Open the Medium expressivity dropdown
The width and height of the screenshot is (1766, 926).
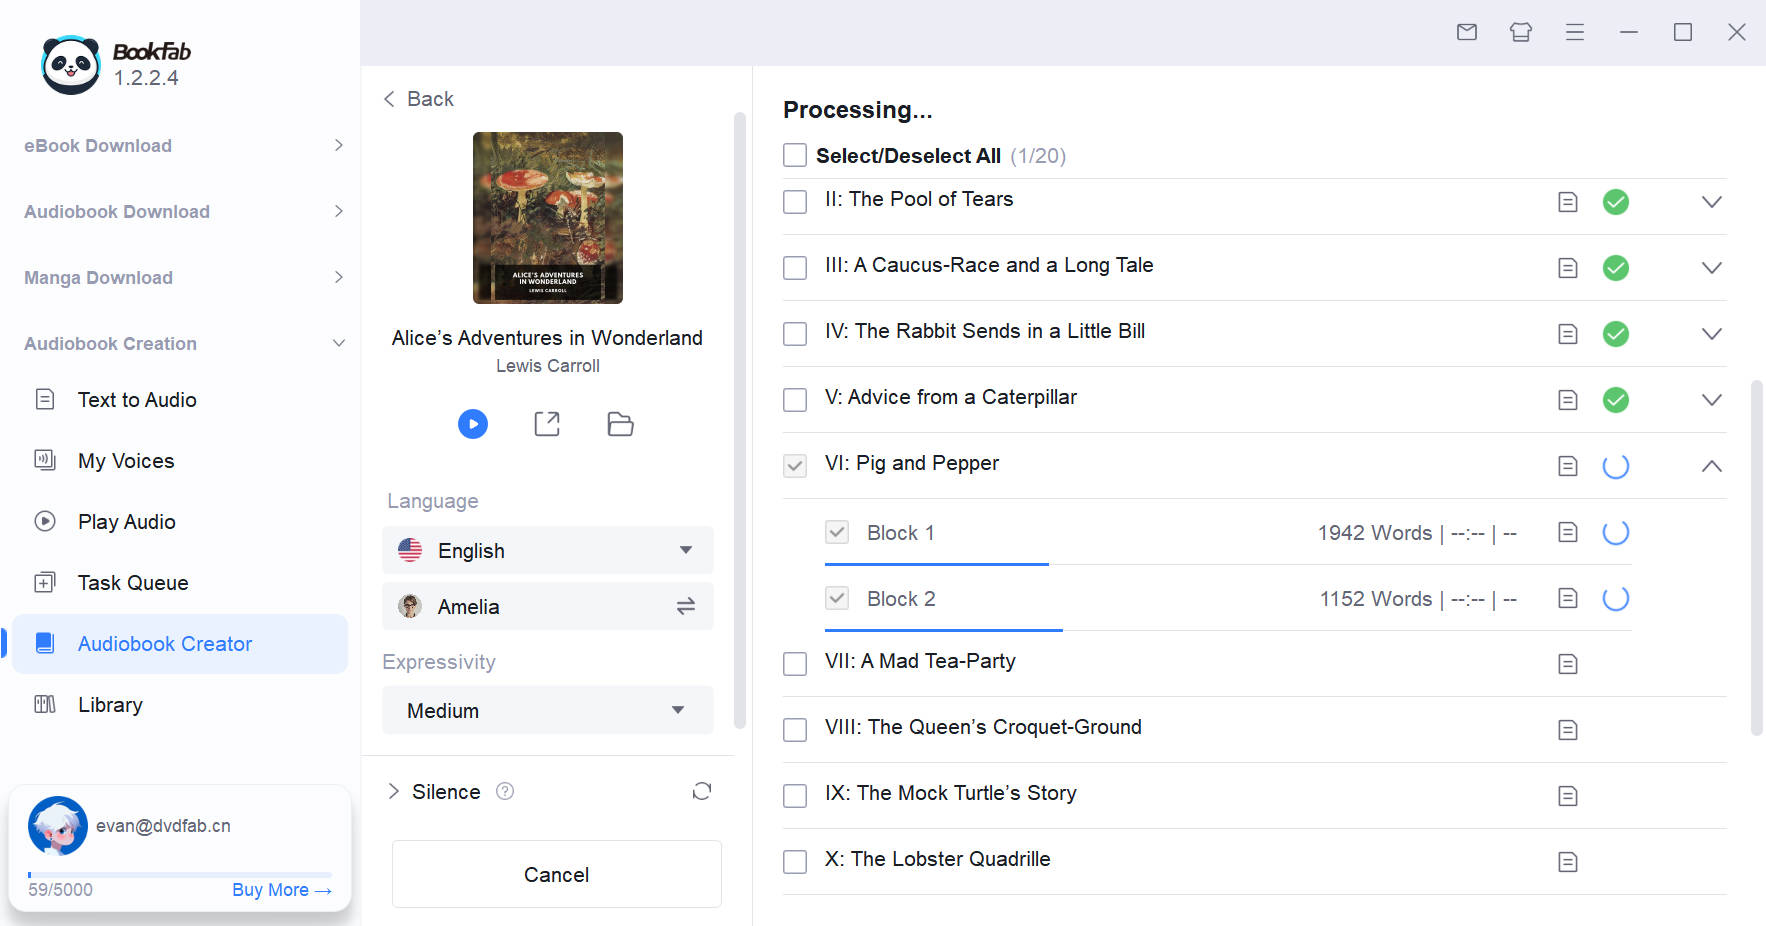pyautogui.click(x=547, y=711)
